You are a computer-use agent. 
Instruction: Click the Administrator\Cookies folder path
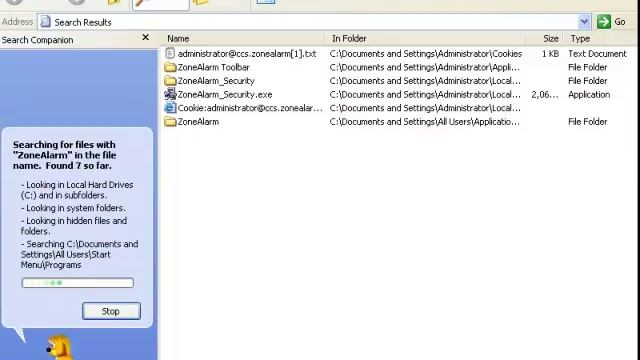coord(426,53)
